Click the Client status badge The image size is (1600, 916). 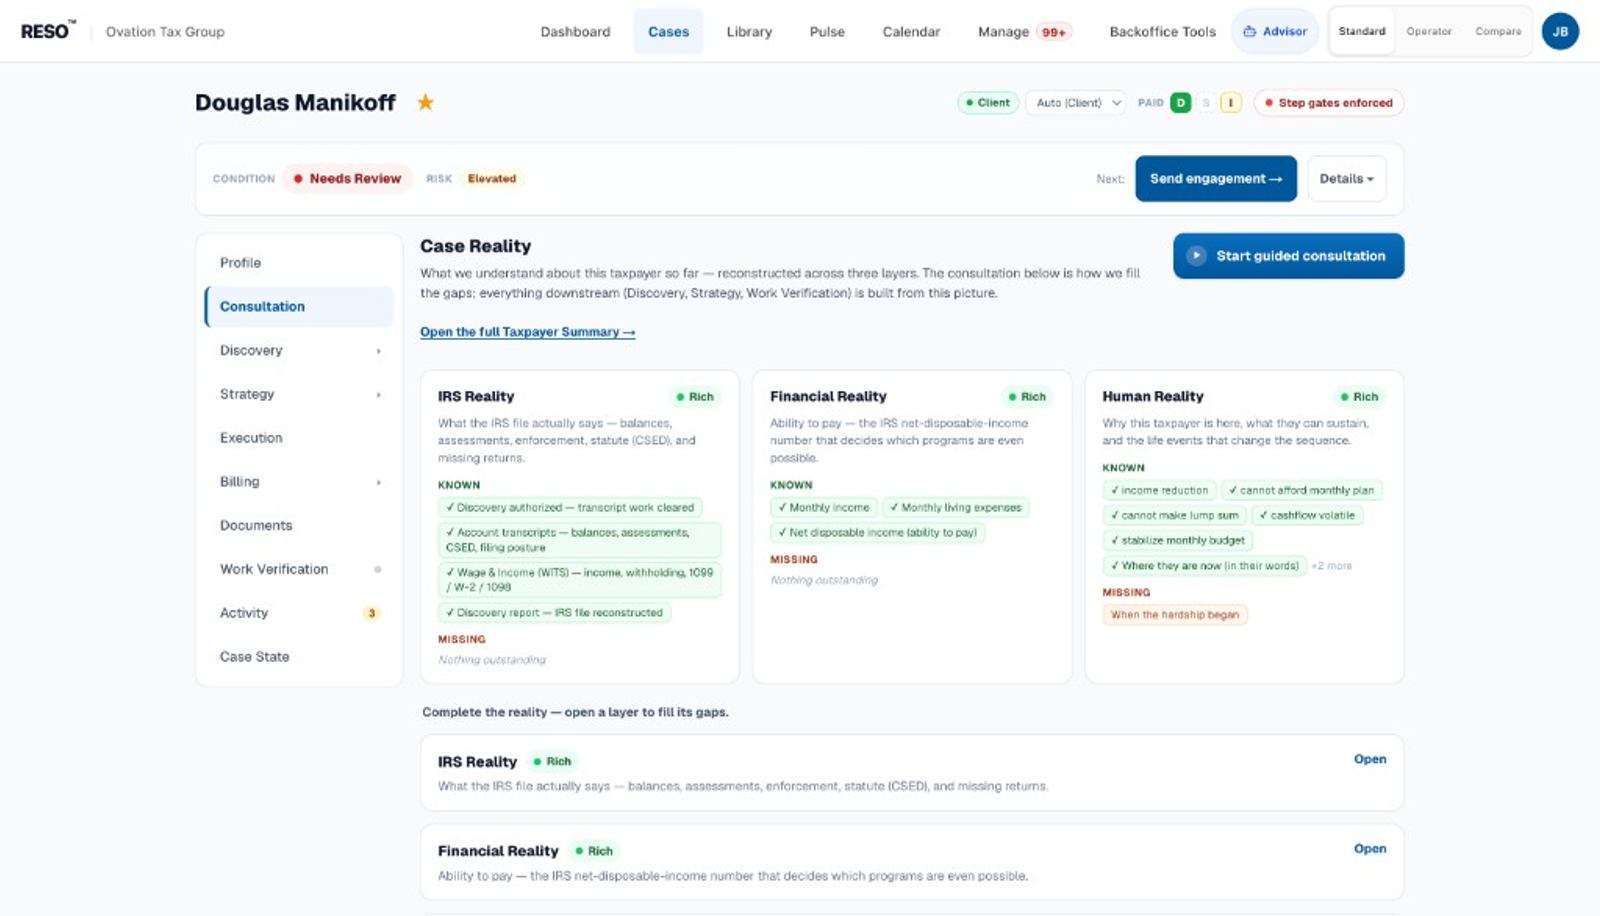tap(988, 102)
